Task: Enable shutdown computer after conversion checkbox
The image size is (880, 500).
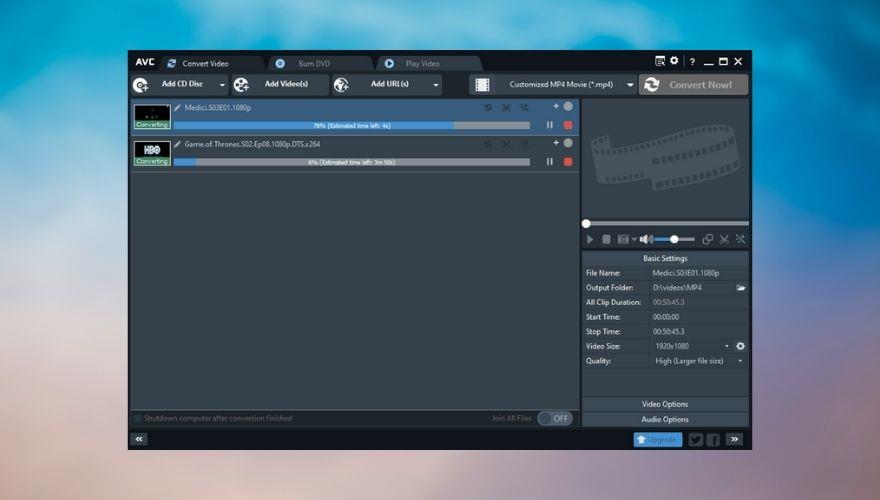Action: [137, 418]
